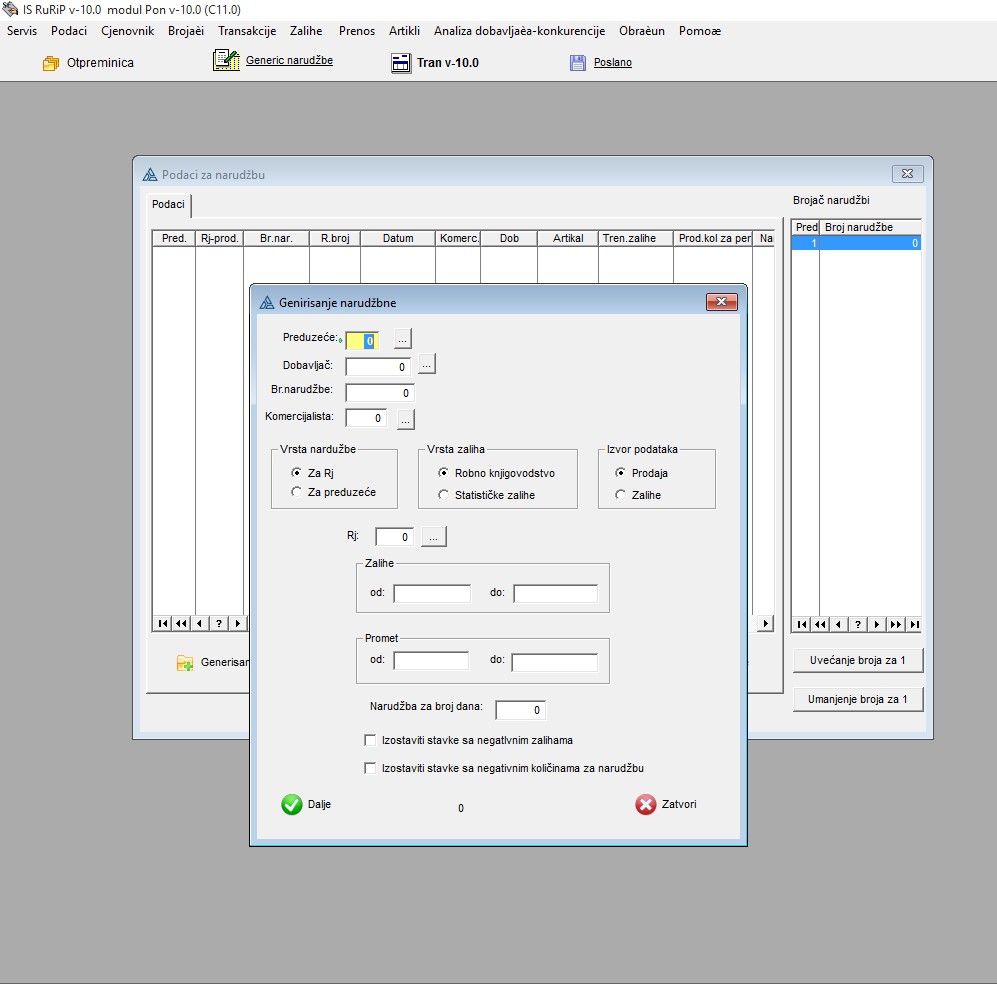Image resolution: width=997 pixels, height=985 pixels.
Task: Open the Cjenovnik menu
Action: pyautogui.click(x=128, y=31)
